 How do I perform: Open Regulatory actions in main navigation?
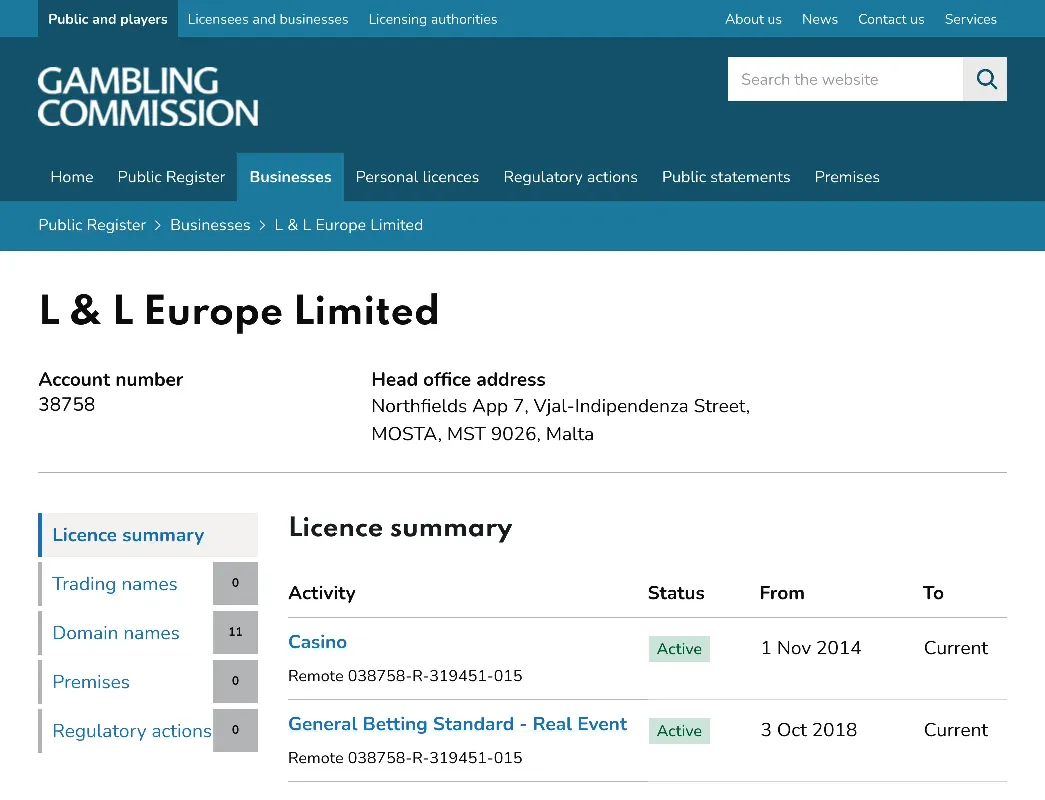coord(570,177)
